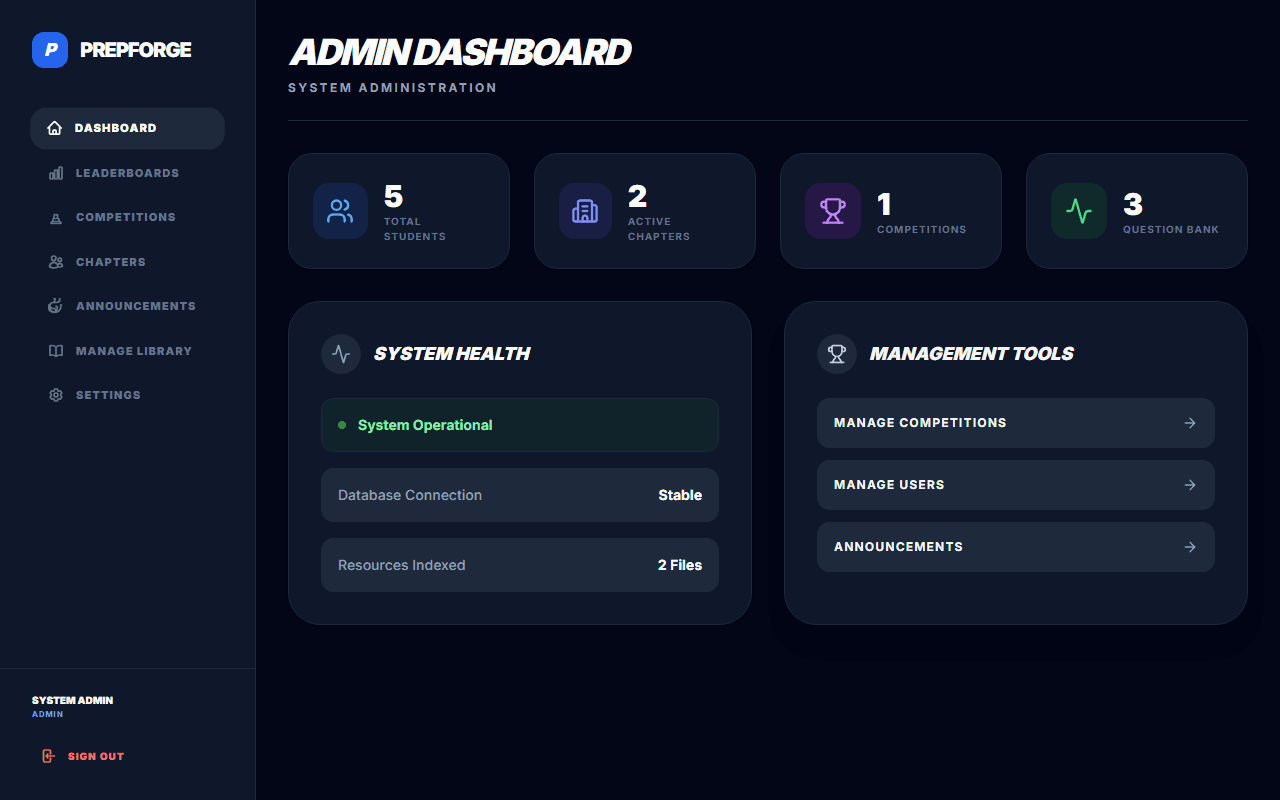Click the Competitions trophy icon

832,211
